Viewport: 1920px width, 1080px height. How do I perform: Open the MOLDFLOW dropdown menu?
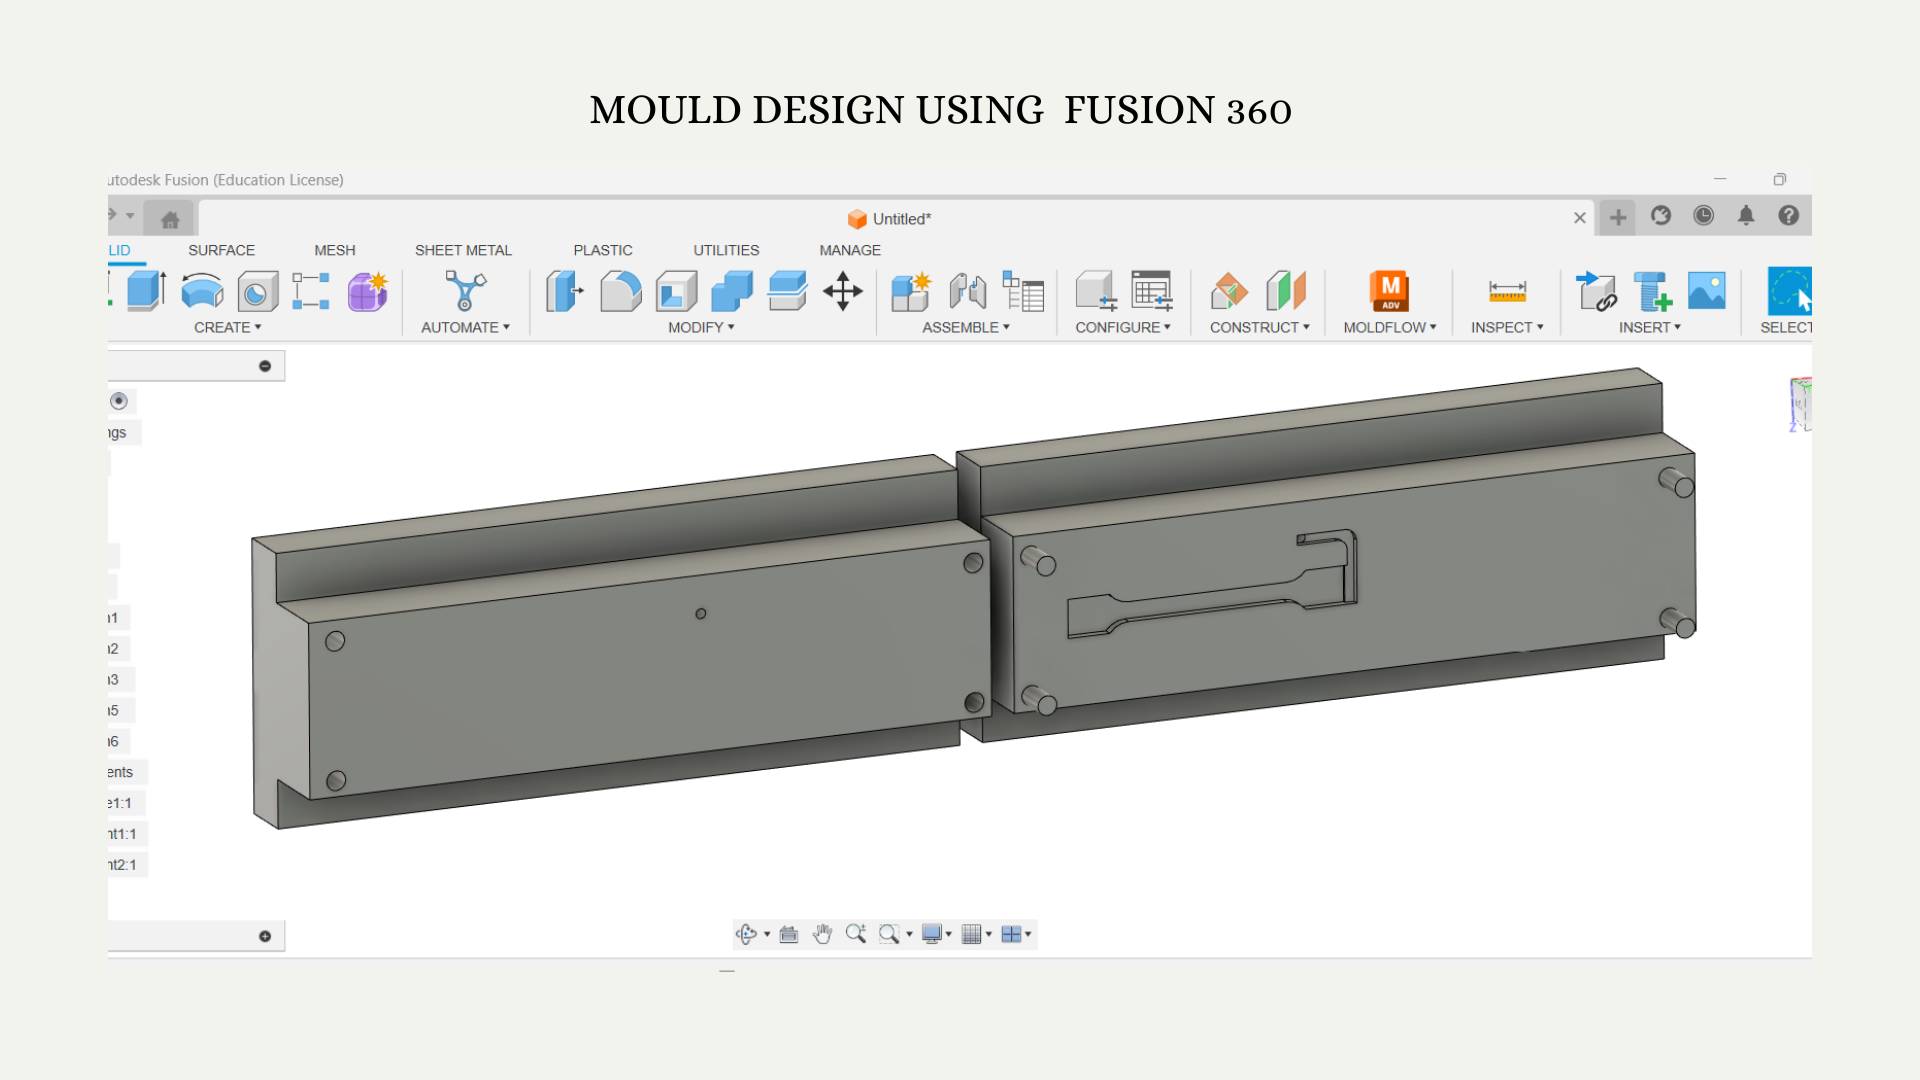click(1390, 327)
